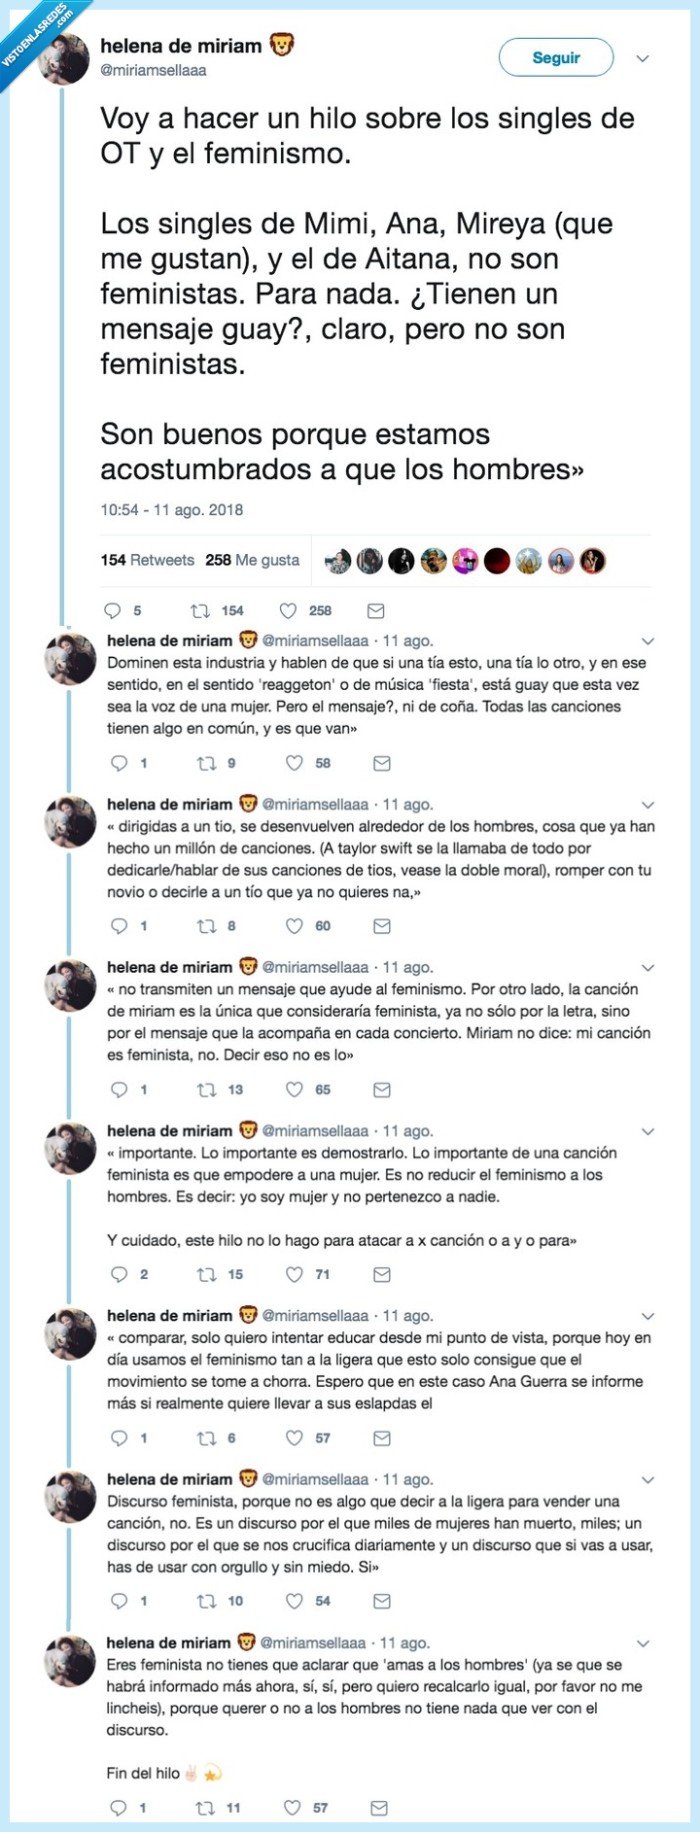Viewport: 700px width, 1832px height.
Task: Heart the main tweet with 258 likes
Action: [287, 608]
